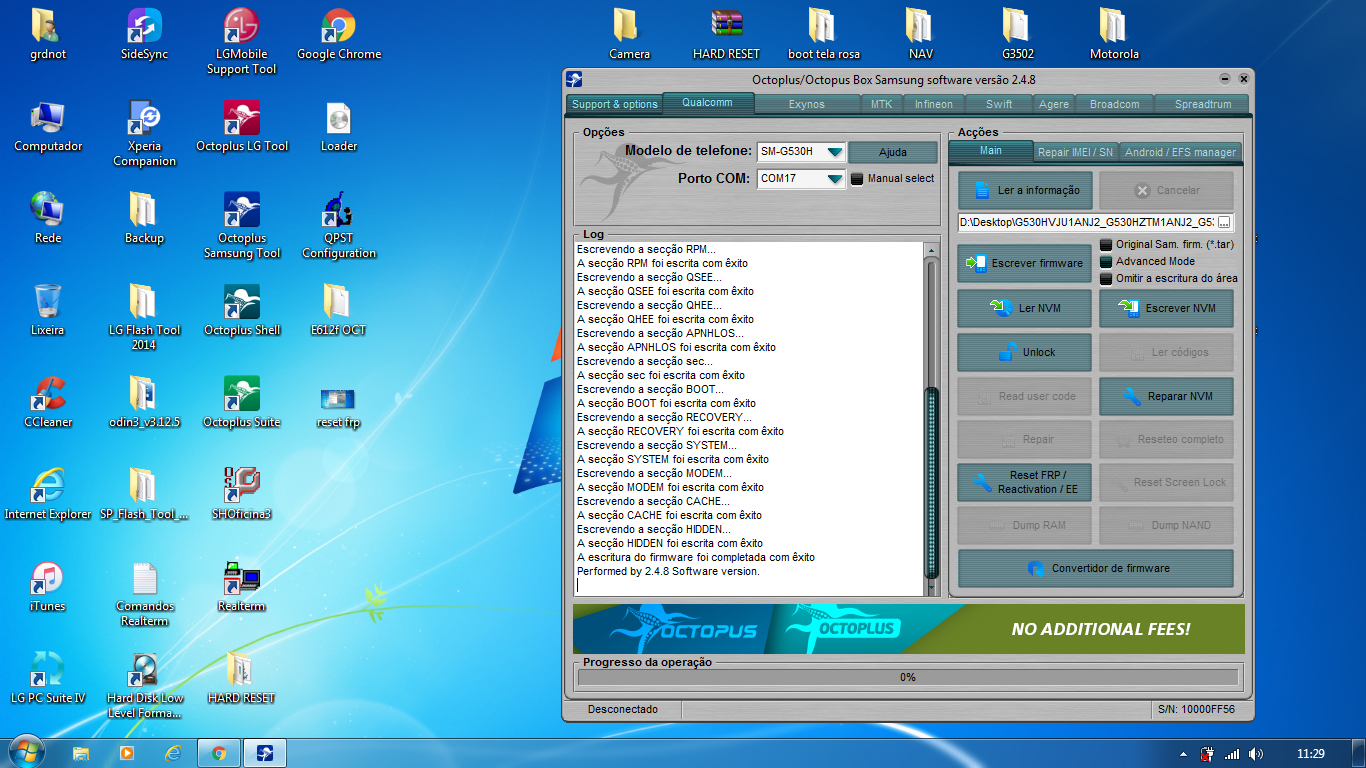Select the Exynos tab

pos(807,104)
